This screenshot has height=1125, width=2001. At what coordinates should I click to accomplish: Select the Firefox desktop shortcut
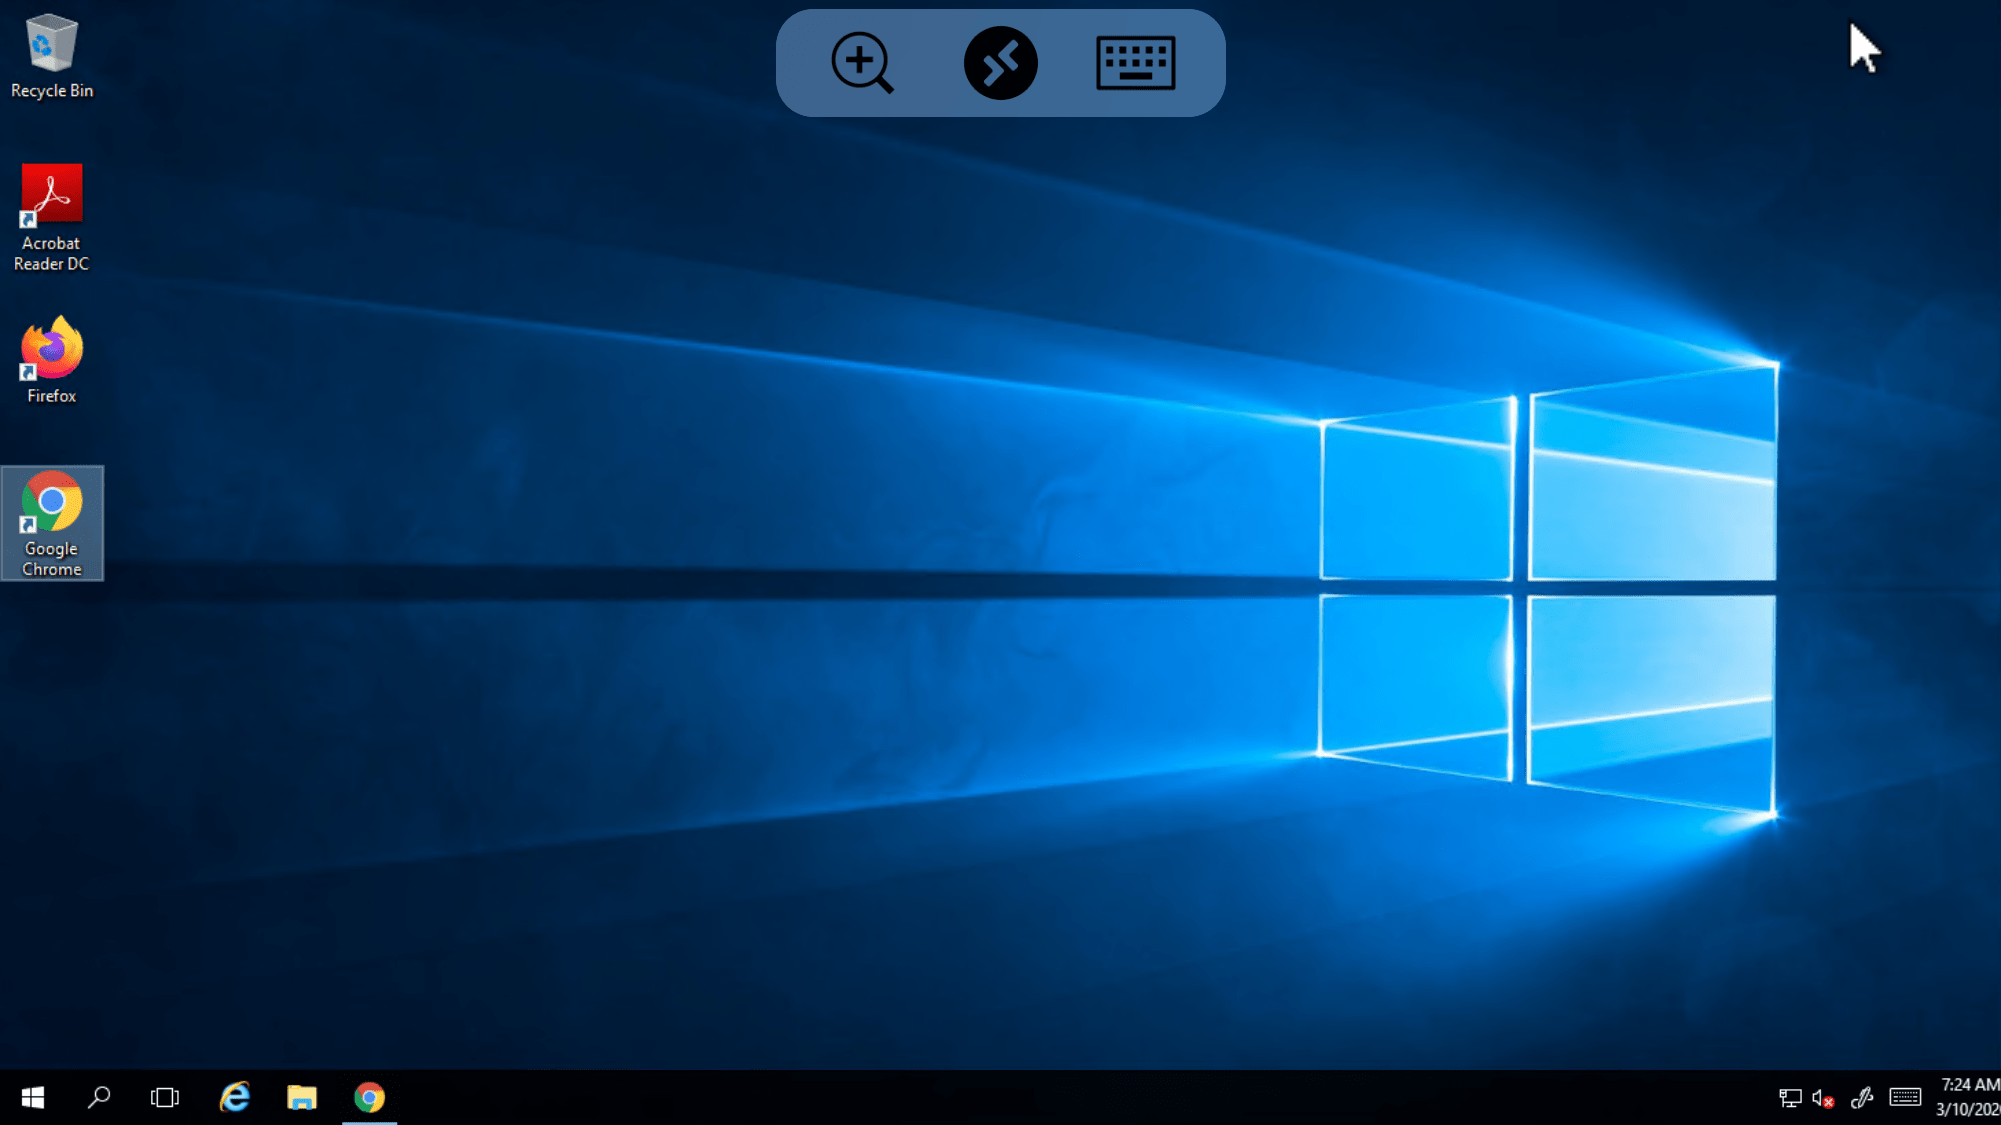pyautogui.click(x=51, y=360)
